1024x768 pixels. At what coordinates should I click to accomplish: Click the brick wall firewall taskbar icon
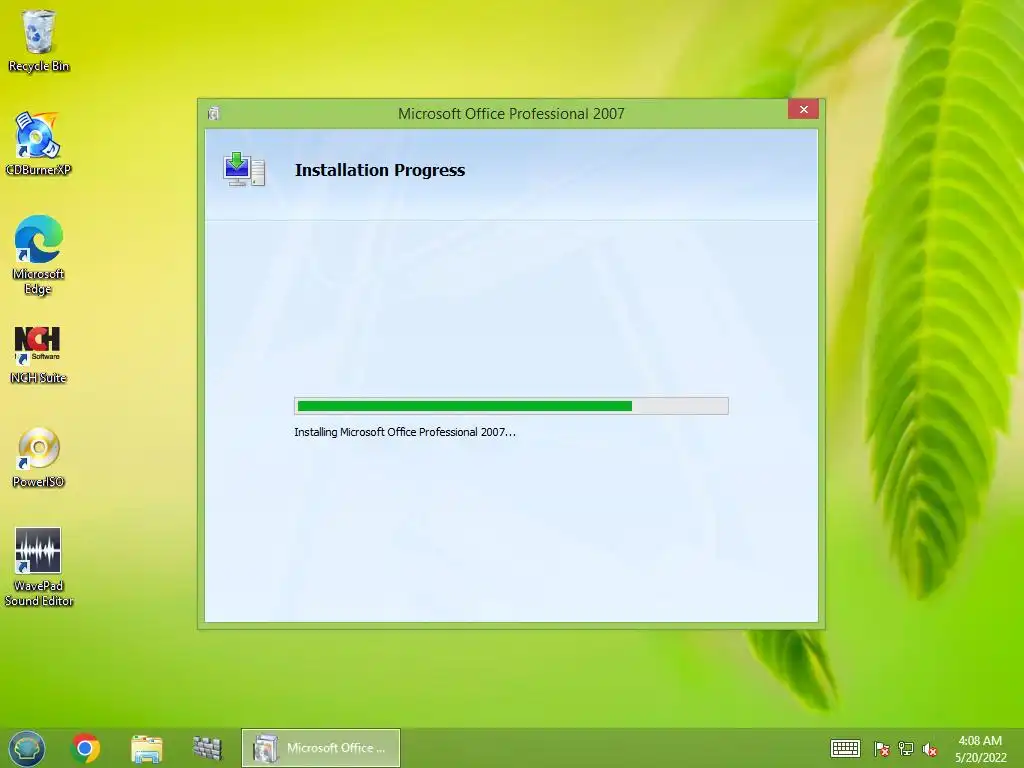coord(207,748)
